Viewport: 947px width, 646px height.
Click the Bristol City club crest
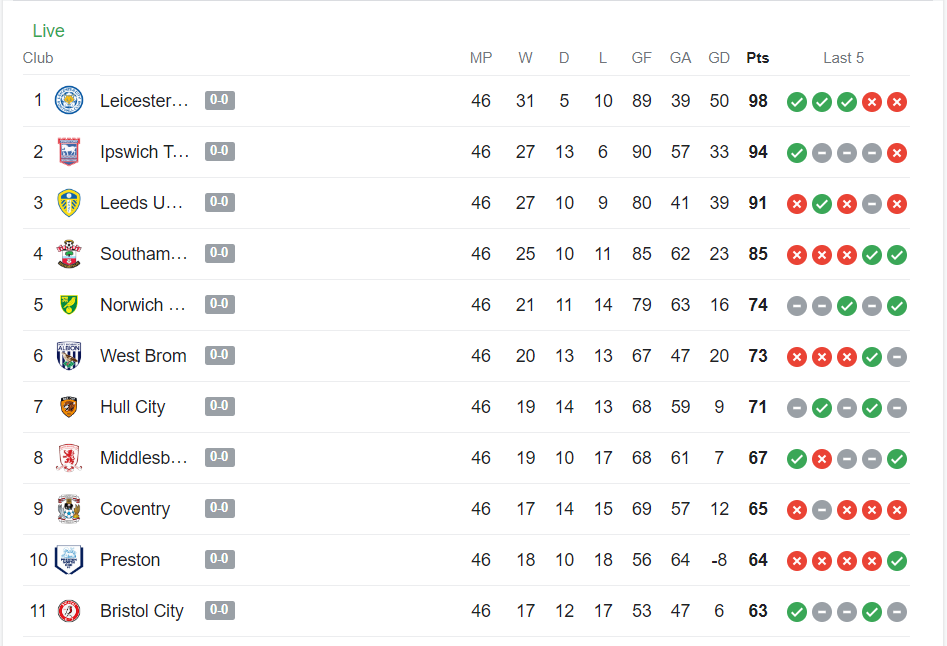click(69, 611)
